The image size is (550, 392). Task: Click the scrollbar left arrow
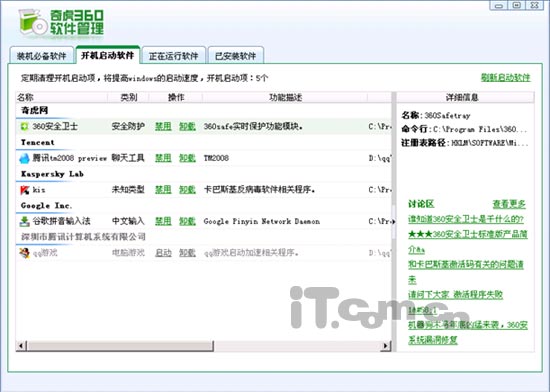21,346
